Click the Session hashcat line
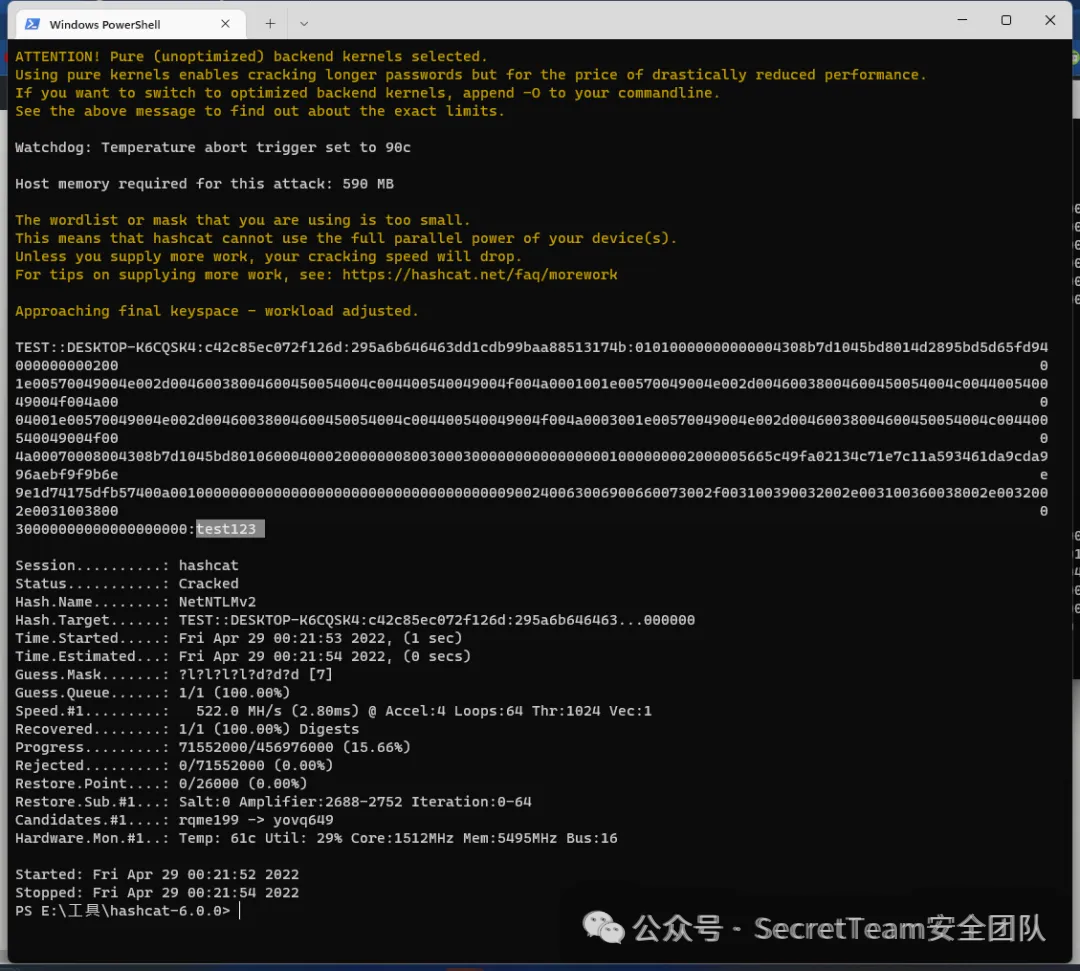The image size is (1080, 971). pos(120,565)
